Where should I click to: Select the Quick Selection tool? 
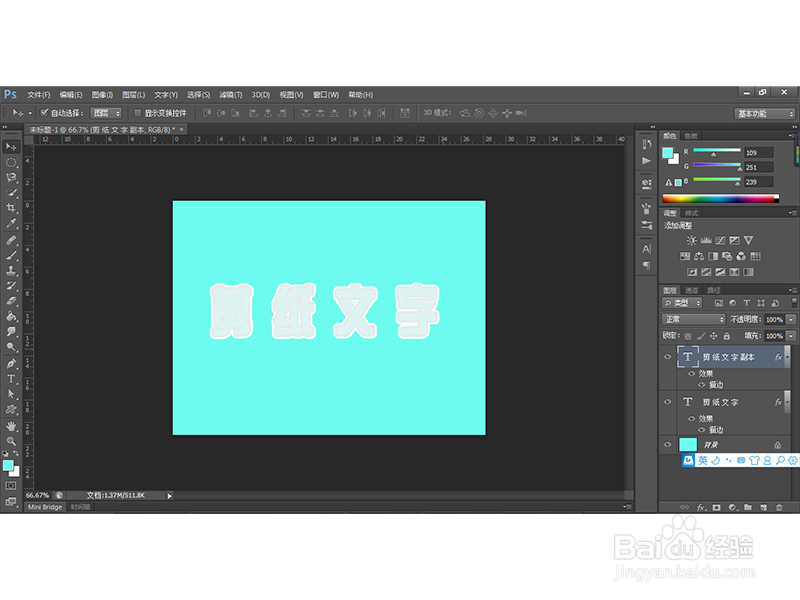pos(11,193)
